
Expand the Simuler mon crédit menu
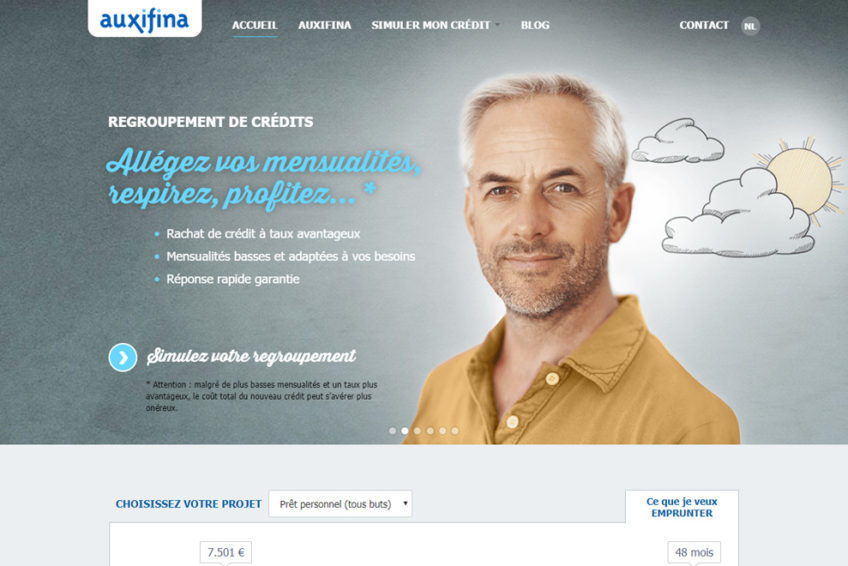(435, 25)
